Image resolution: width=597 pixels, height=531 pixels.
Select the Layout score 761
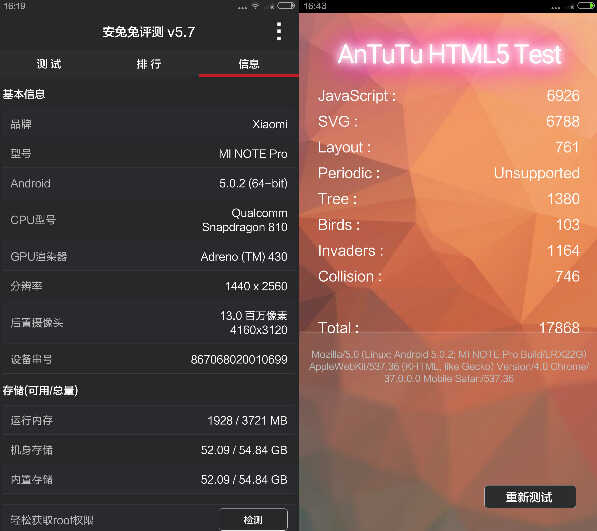point(567,147)
